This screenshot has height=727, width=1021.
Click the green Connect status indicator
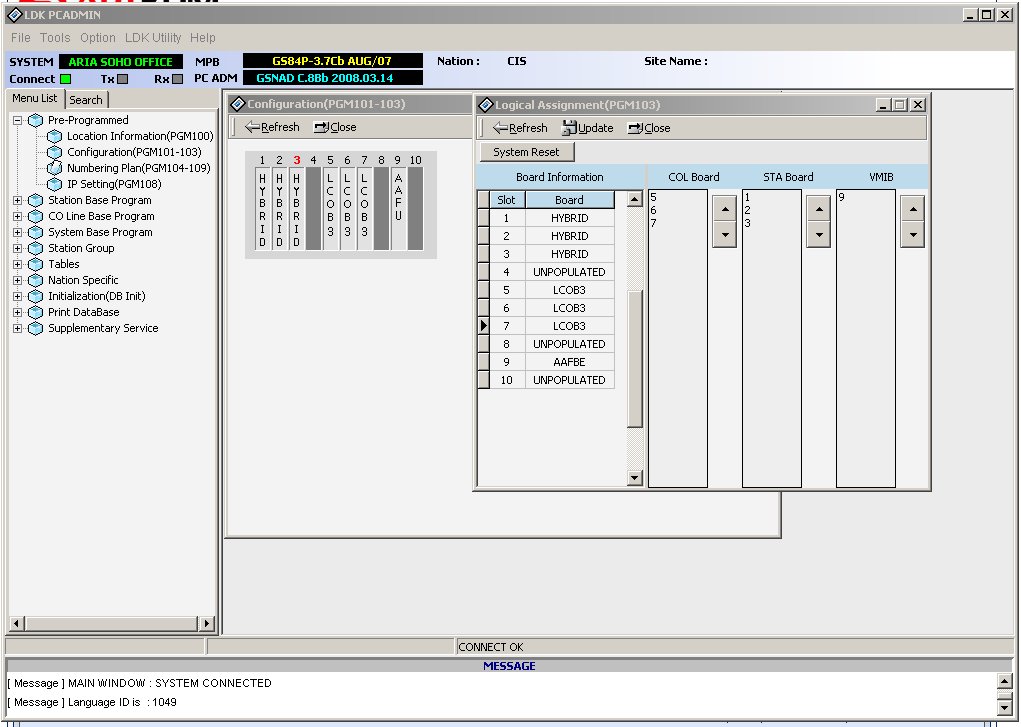pyautogui.click(x=65, y=79)
